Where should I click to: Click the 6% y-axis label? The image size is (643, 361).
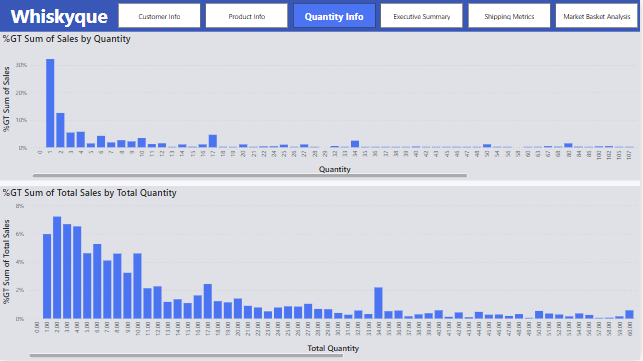pos(20,234)
